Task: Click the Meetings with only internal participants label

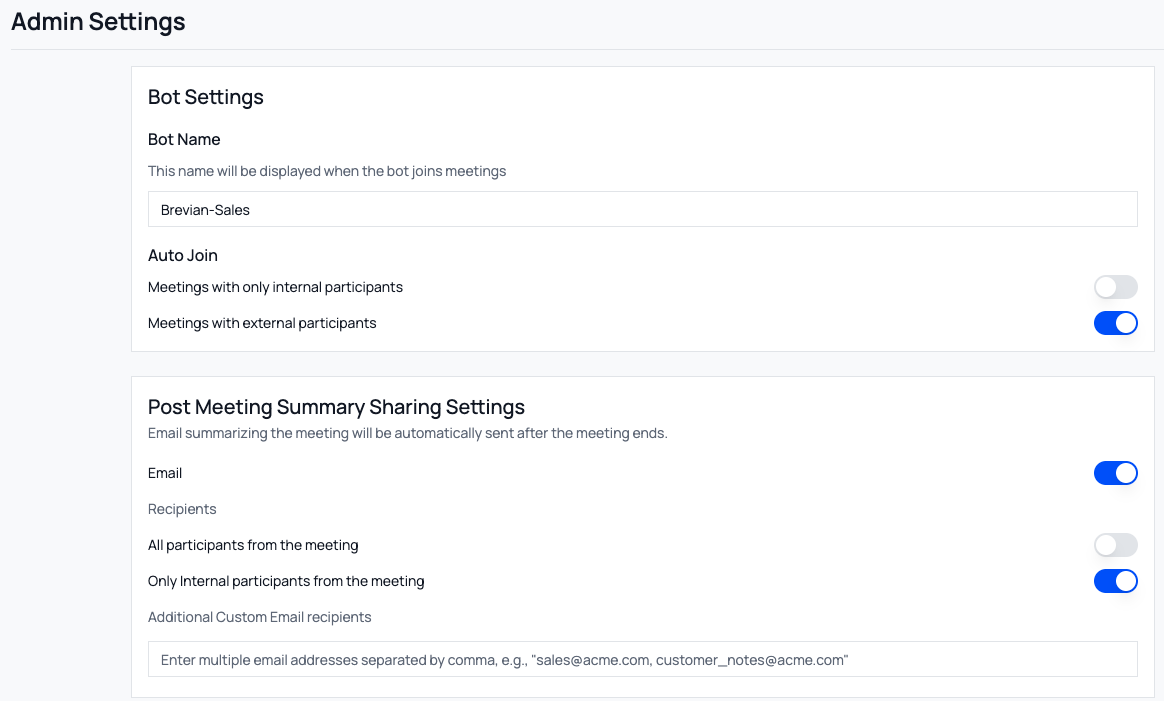Action: pyautogui.click(x=275, y=287)
